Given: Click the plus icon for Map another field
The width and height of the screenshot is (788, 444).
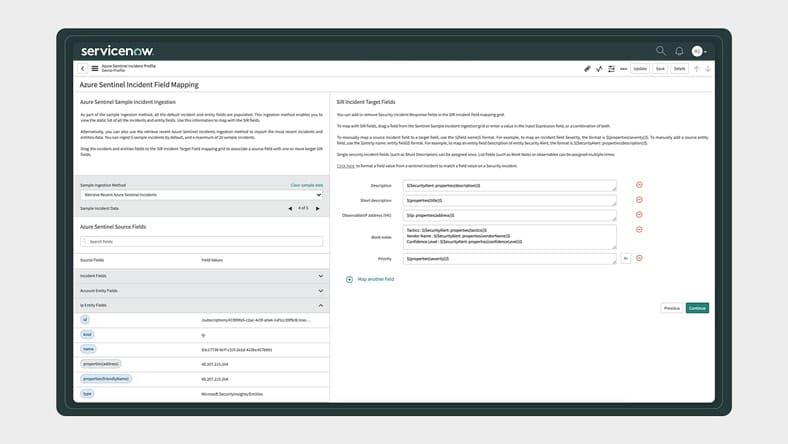Looking at the screenshot, I should point(349,279).
